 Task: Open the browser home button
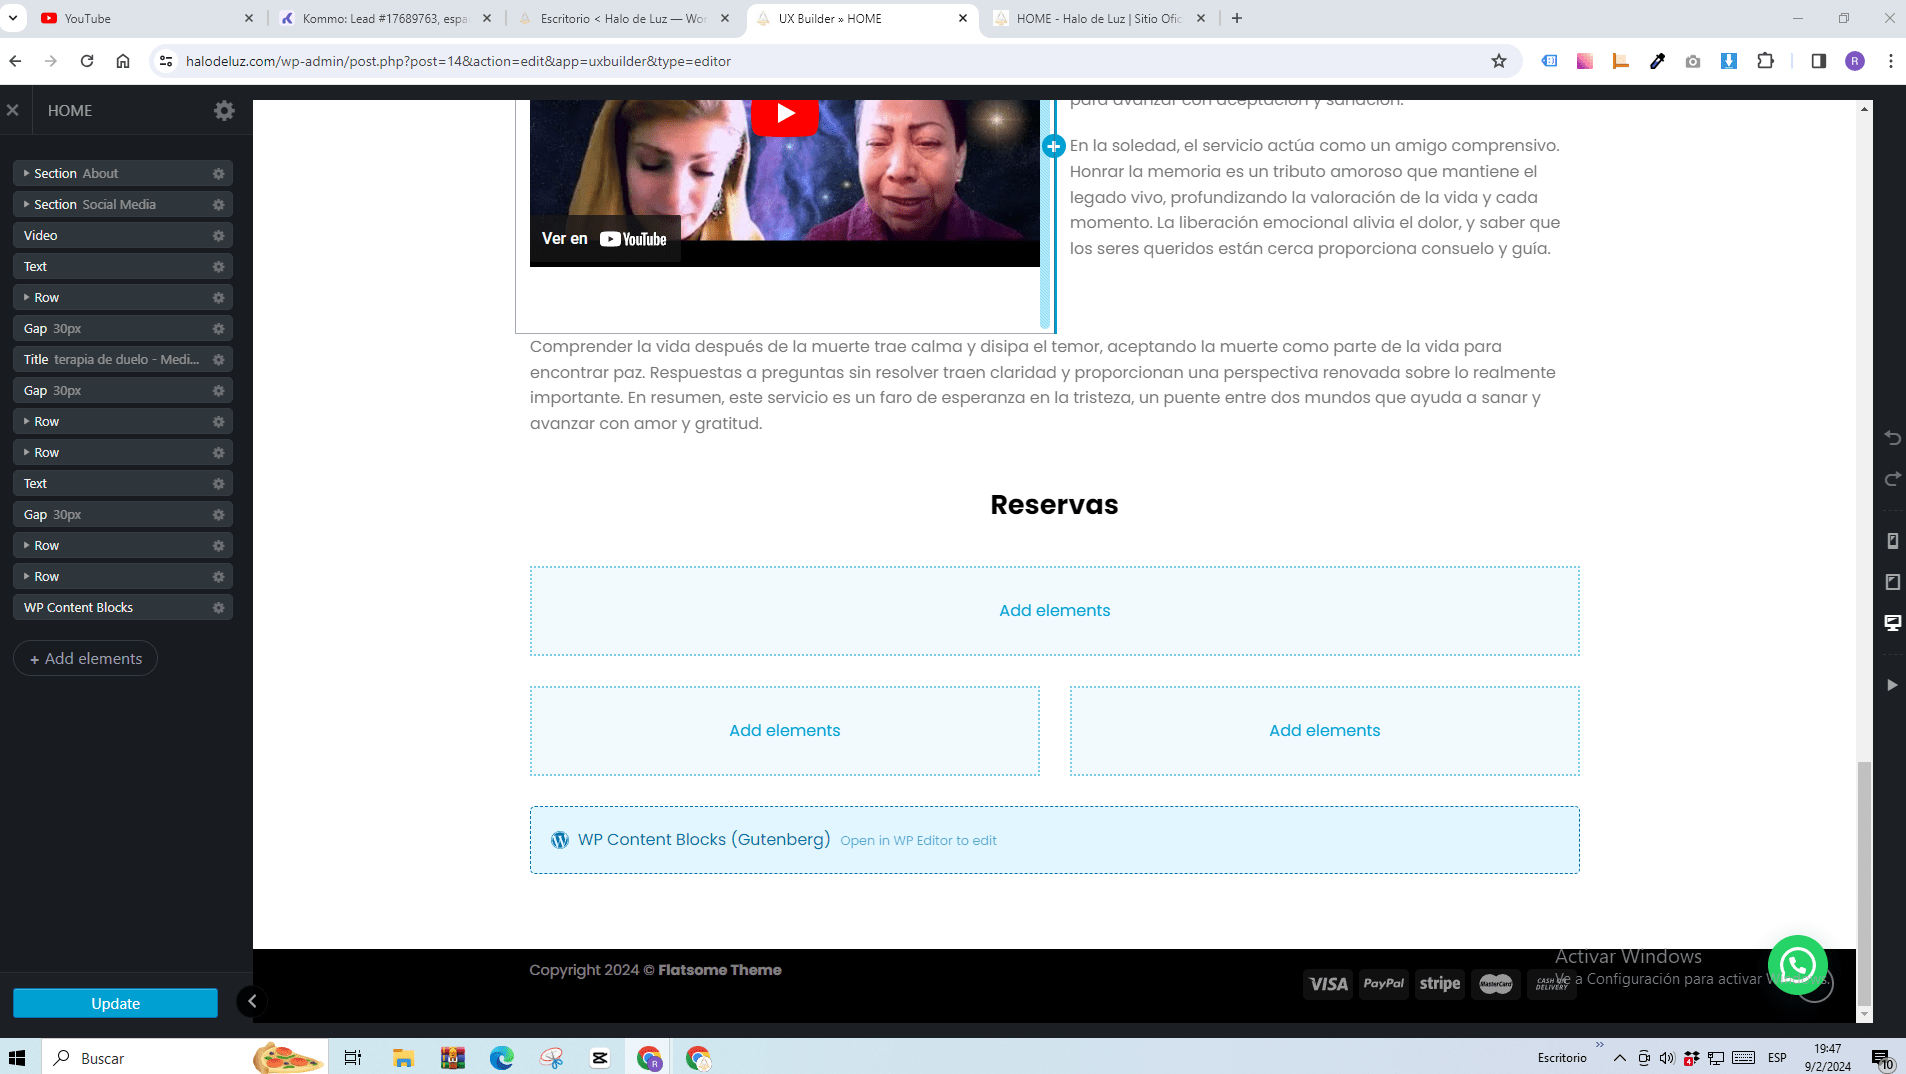click(x=123, y=61)
